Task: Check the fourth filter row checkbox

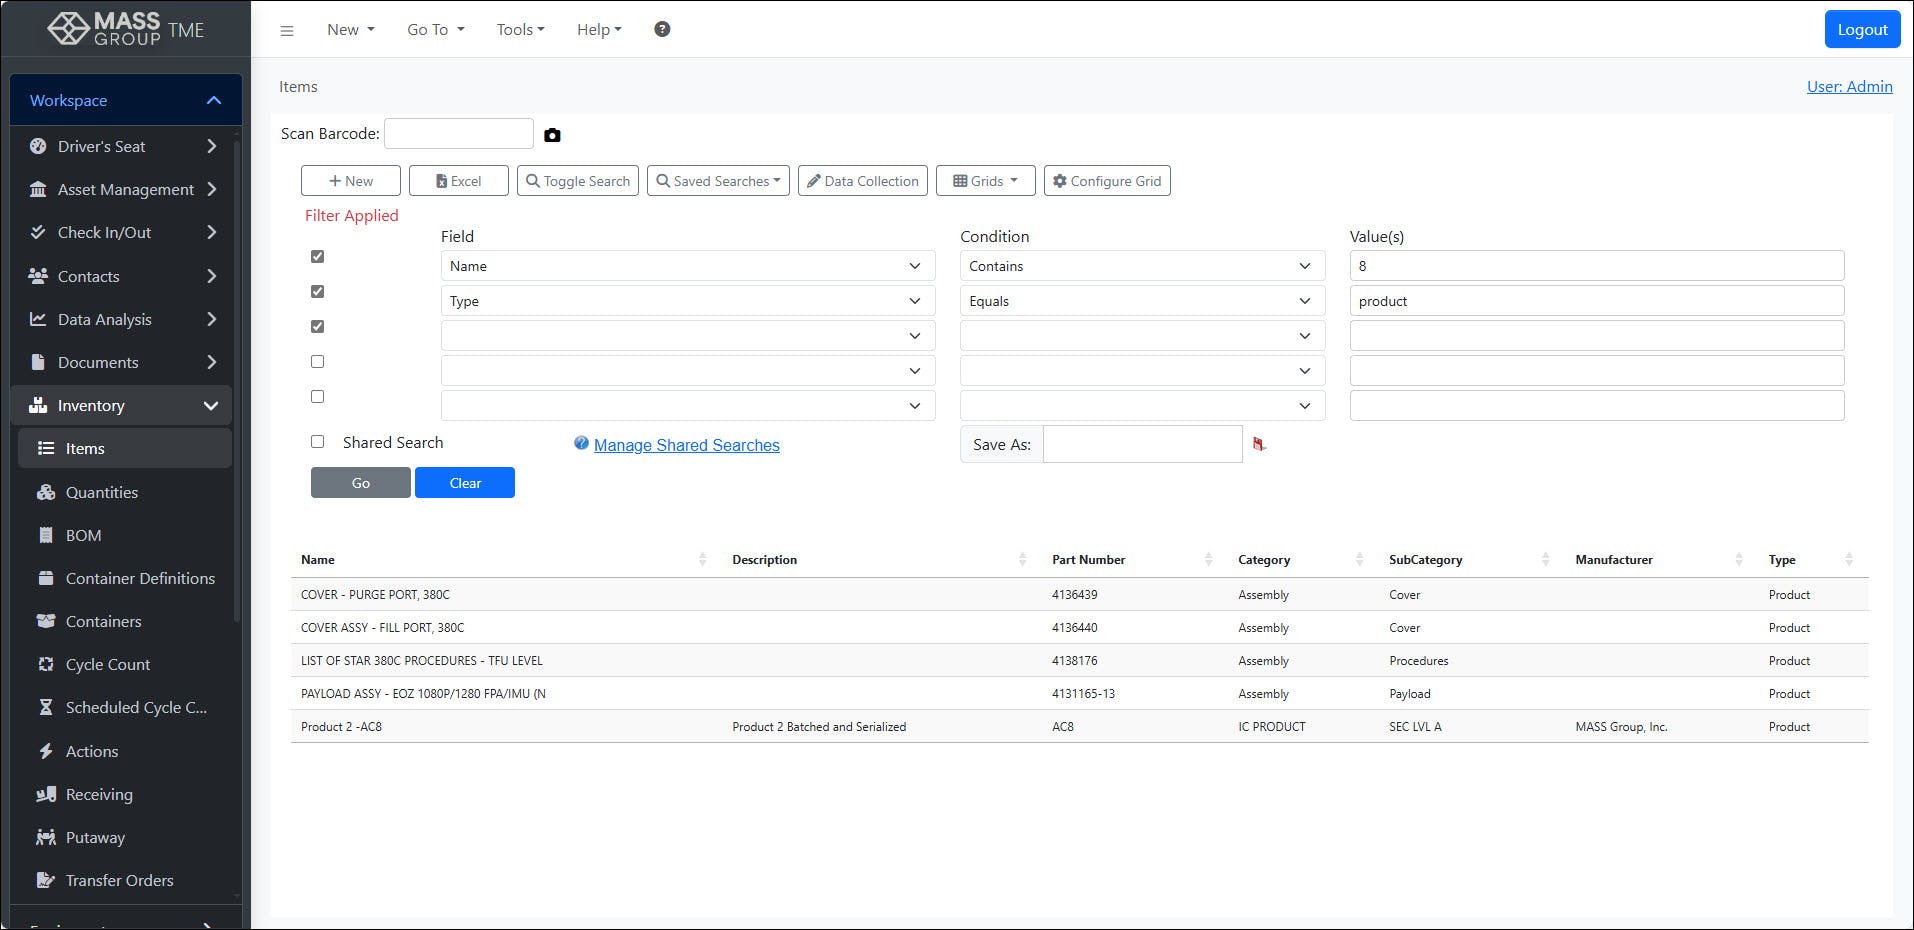Action: tap(317, 361)
